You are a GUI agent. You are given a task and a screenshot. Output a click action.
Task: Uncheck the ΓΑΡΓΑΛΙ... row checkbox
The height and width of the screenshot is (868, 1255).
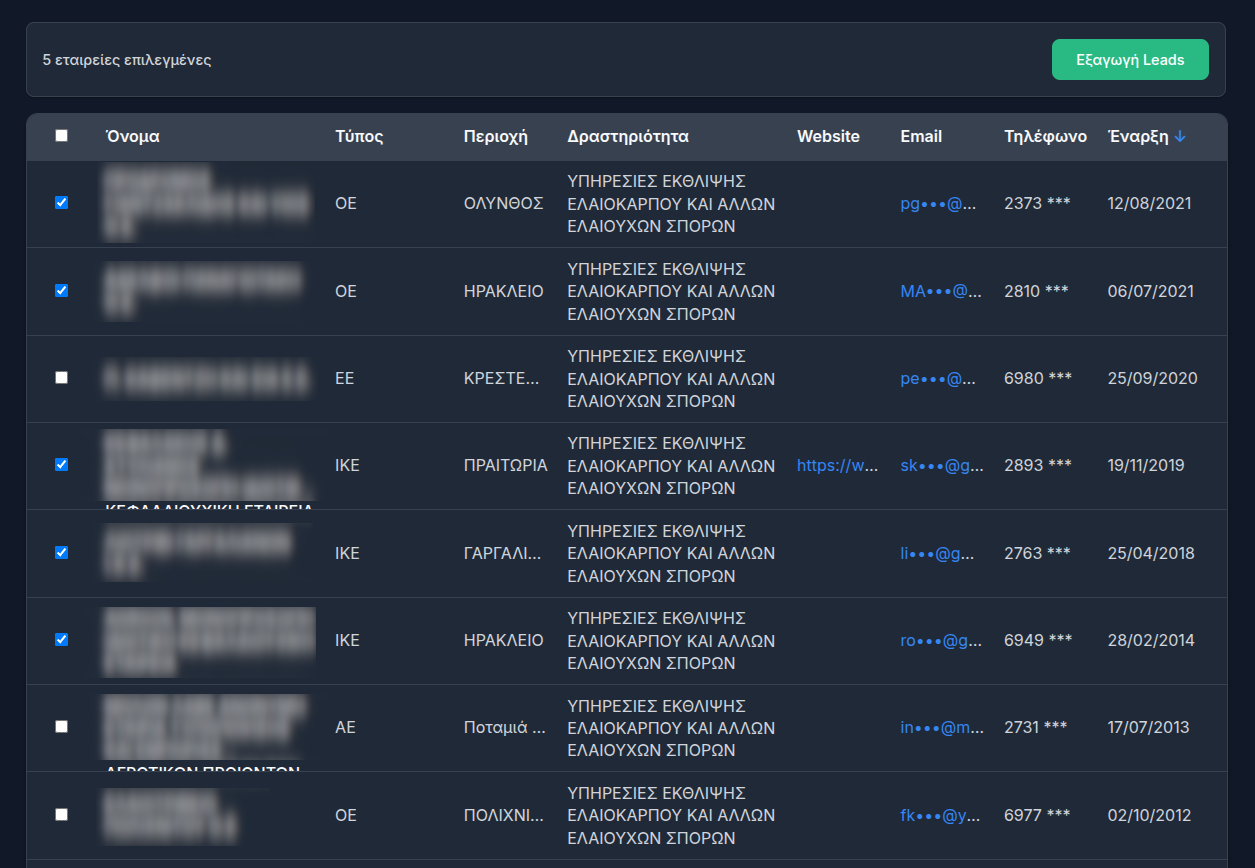click(62, 553)
